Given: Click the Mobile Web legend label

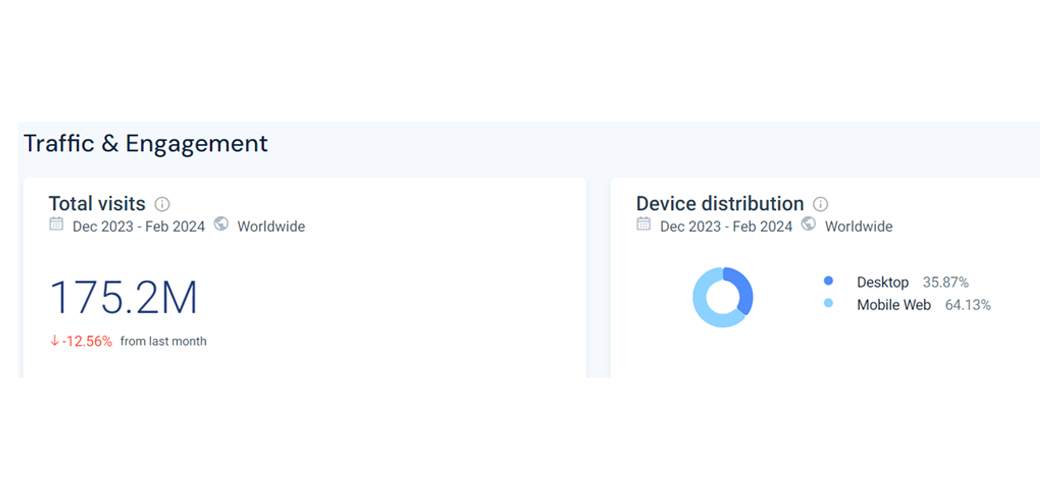Looking at the screenshot, I should 893,304.
